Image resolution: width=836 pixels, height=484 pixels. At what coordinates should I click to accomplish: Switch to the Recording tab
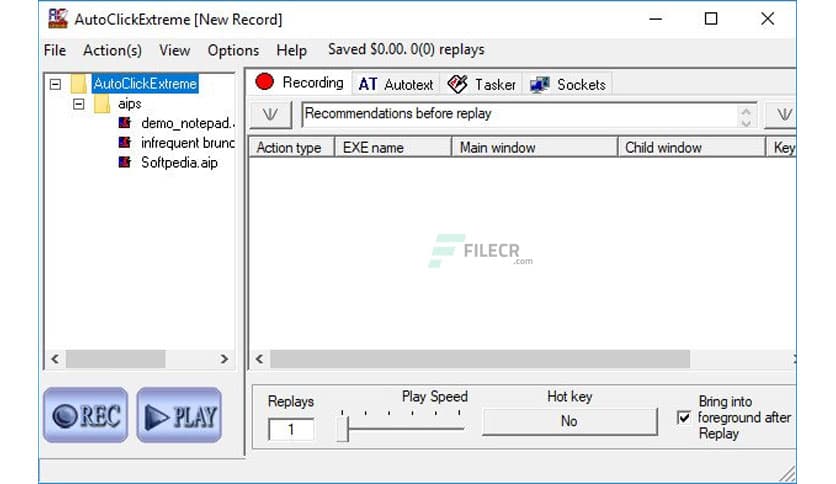click(299, 83)
